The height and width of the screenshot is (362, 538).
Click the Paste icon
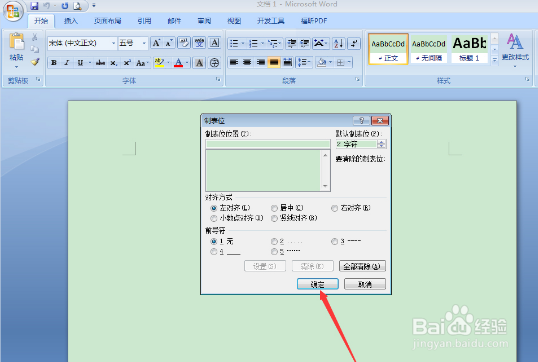(x=16, y=42)
